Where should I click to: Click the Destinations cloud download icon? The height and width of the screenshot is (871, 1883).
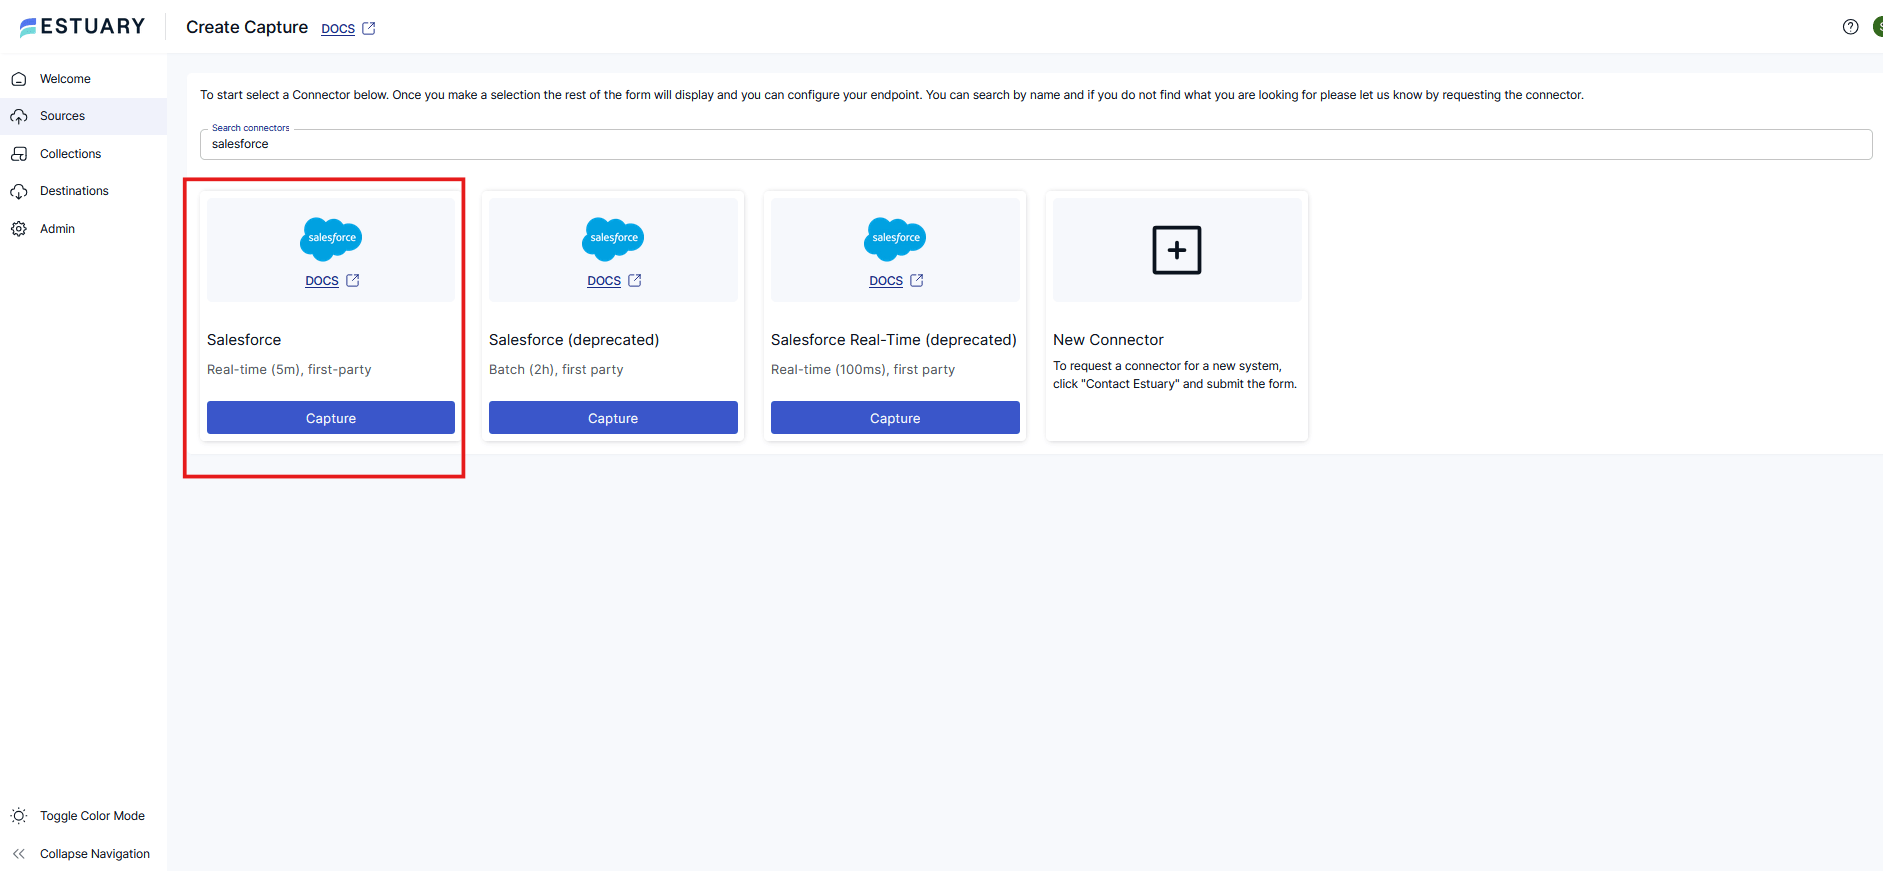[x=19, y=191]
